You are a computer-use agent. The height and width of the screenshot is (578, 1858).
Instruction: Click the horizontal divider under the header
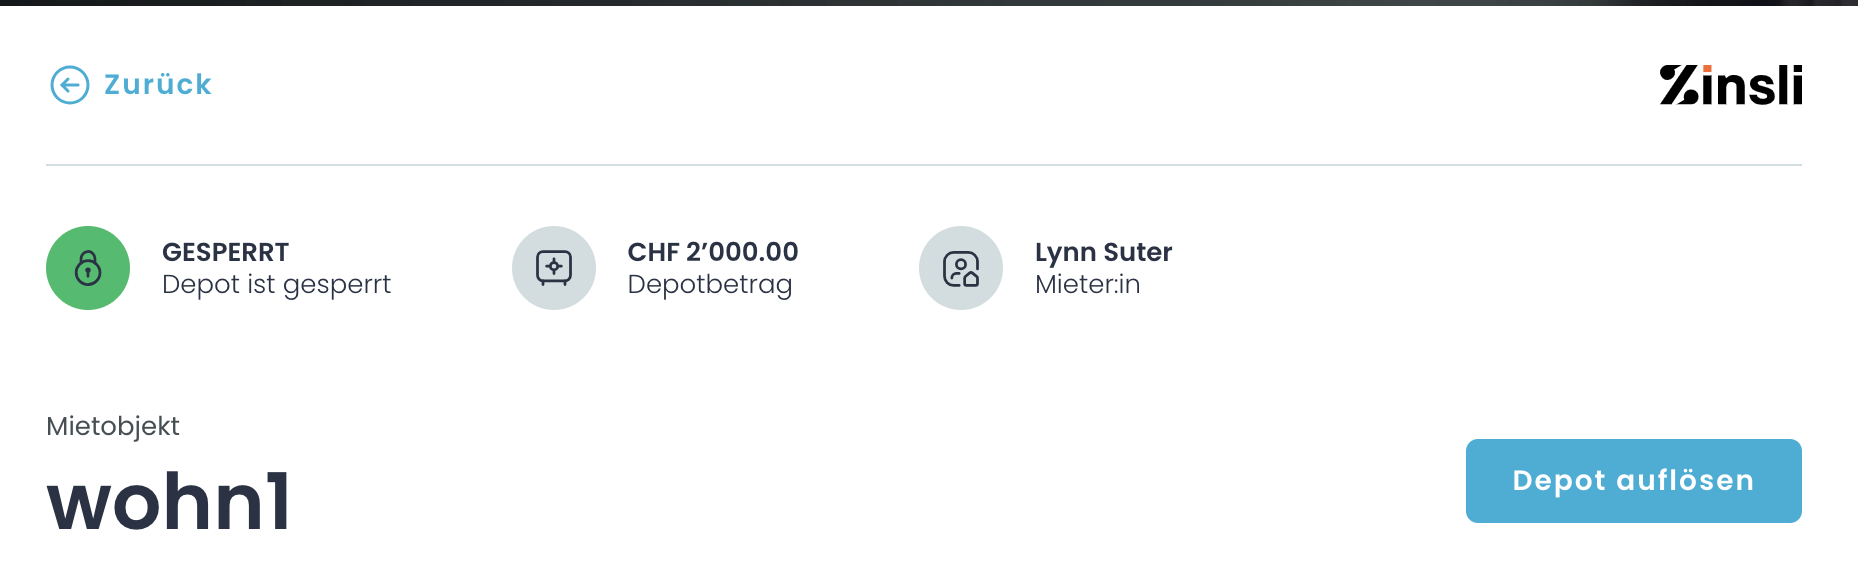[x=924, y=165]
